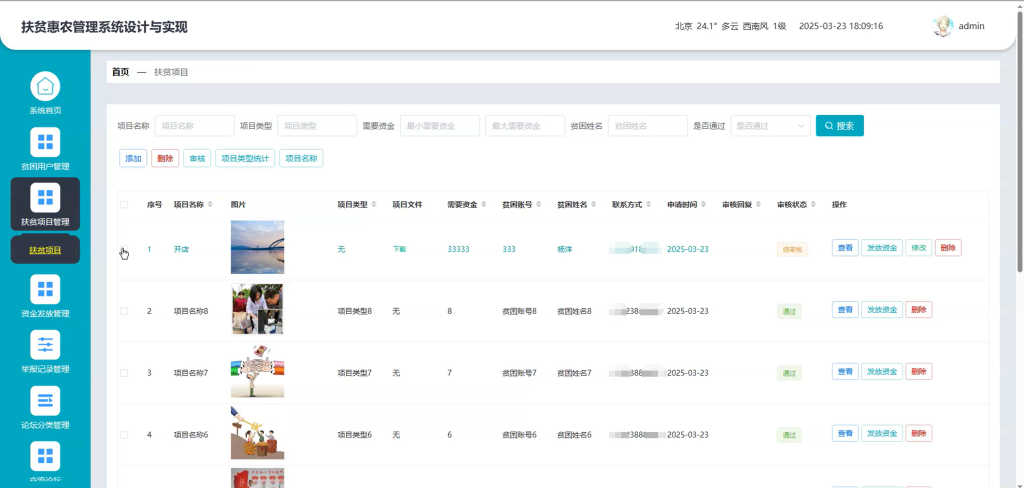Viewport: 1024px width, 488px height.
Task: Click 修改 for 开店 row
Action: (919, 248)
